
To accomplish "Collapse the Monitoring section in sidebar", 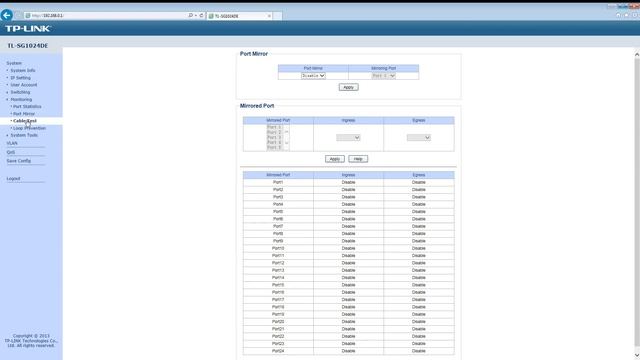I will click(21, 100).
